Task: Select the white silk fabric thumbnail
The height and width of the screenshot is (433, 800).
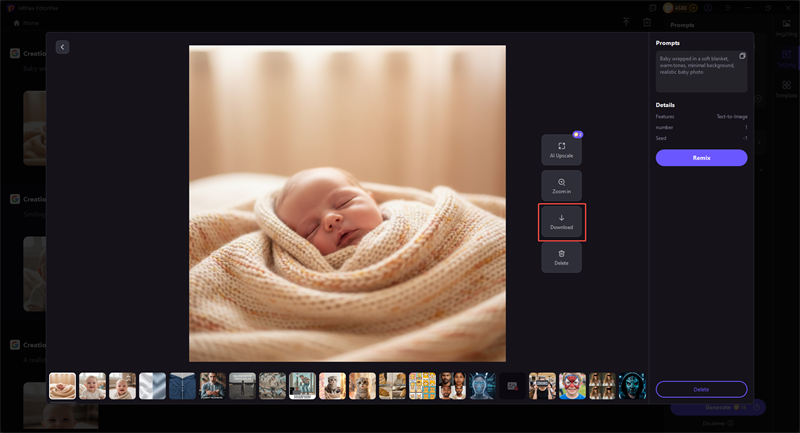Action: [153, 386]
